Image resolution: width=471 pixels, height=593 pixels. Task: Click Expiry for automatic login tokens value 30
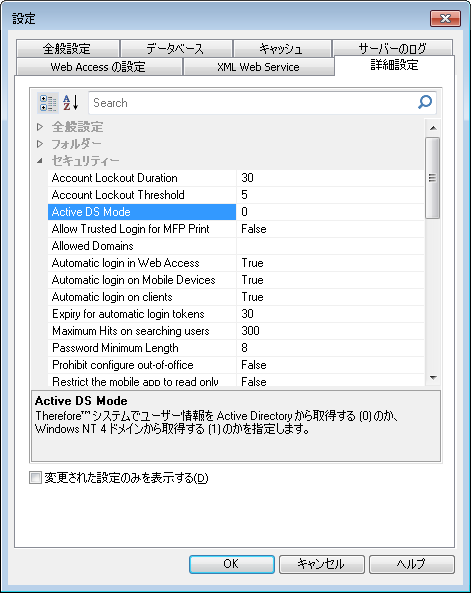330,314
